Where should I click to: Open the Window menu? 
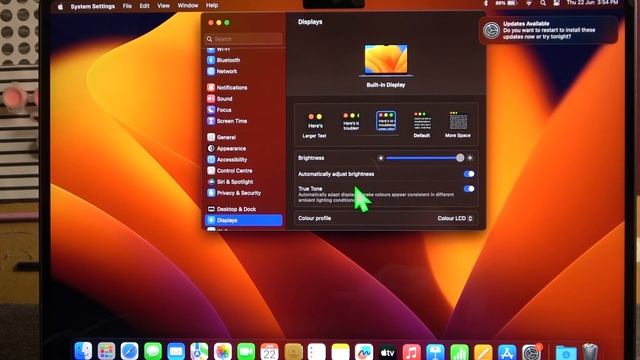(x=188, y=5)
